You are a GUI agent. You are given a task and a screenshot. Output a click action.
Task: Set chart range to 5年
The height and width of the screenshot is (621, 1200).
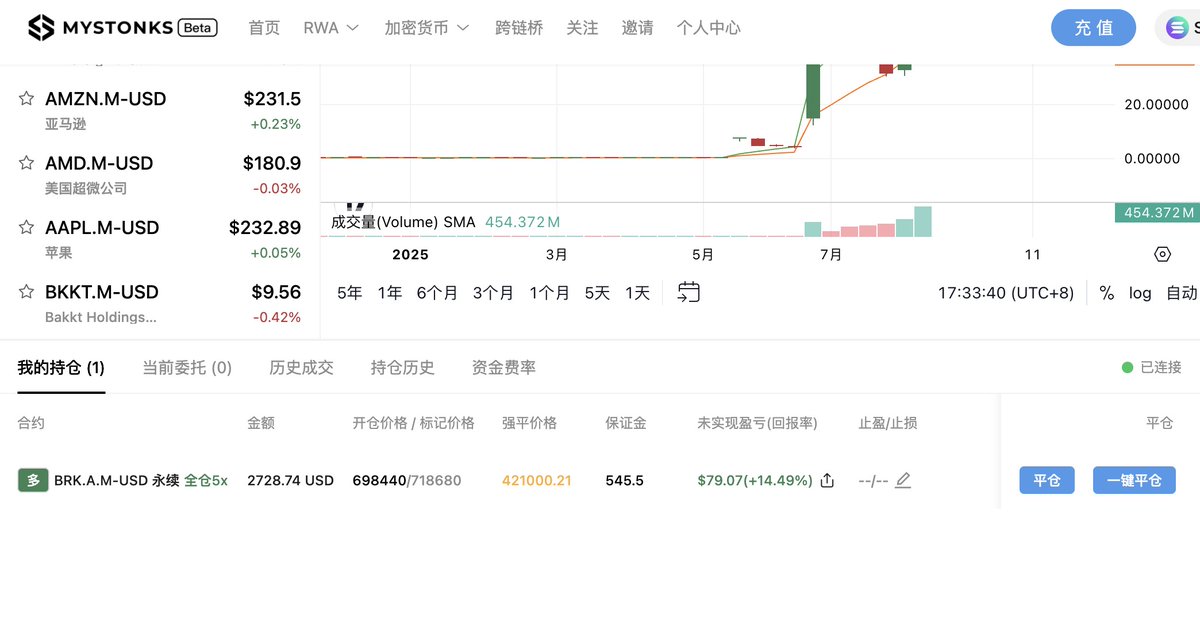pos(350,293)
